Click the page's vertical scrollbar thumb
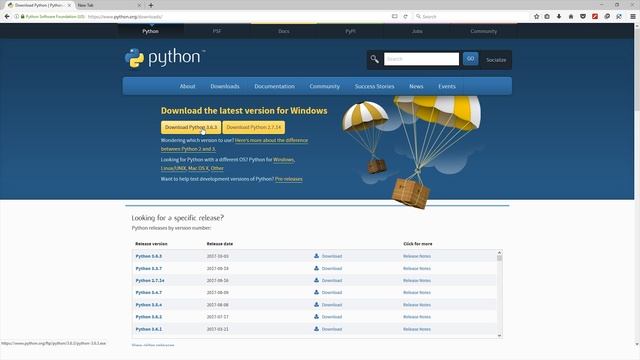 [x=637, y=69]
